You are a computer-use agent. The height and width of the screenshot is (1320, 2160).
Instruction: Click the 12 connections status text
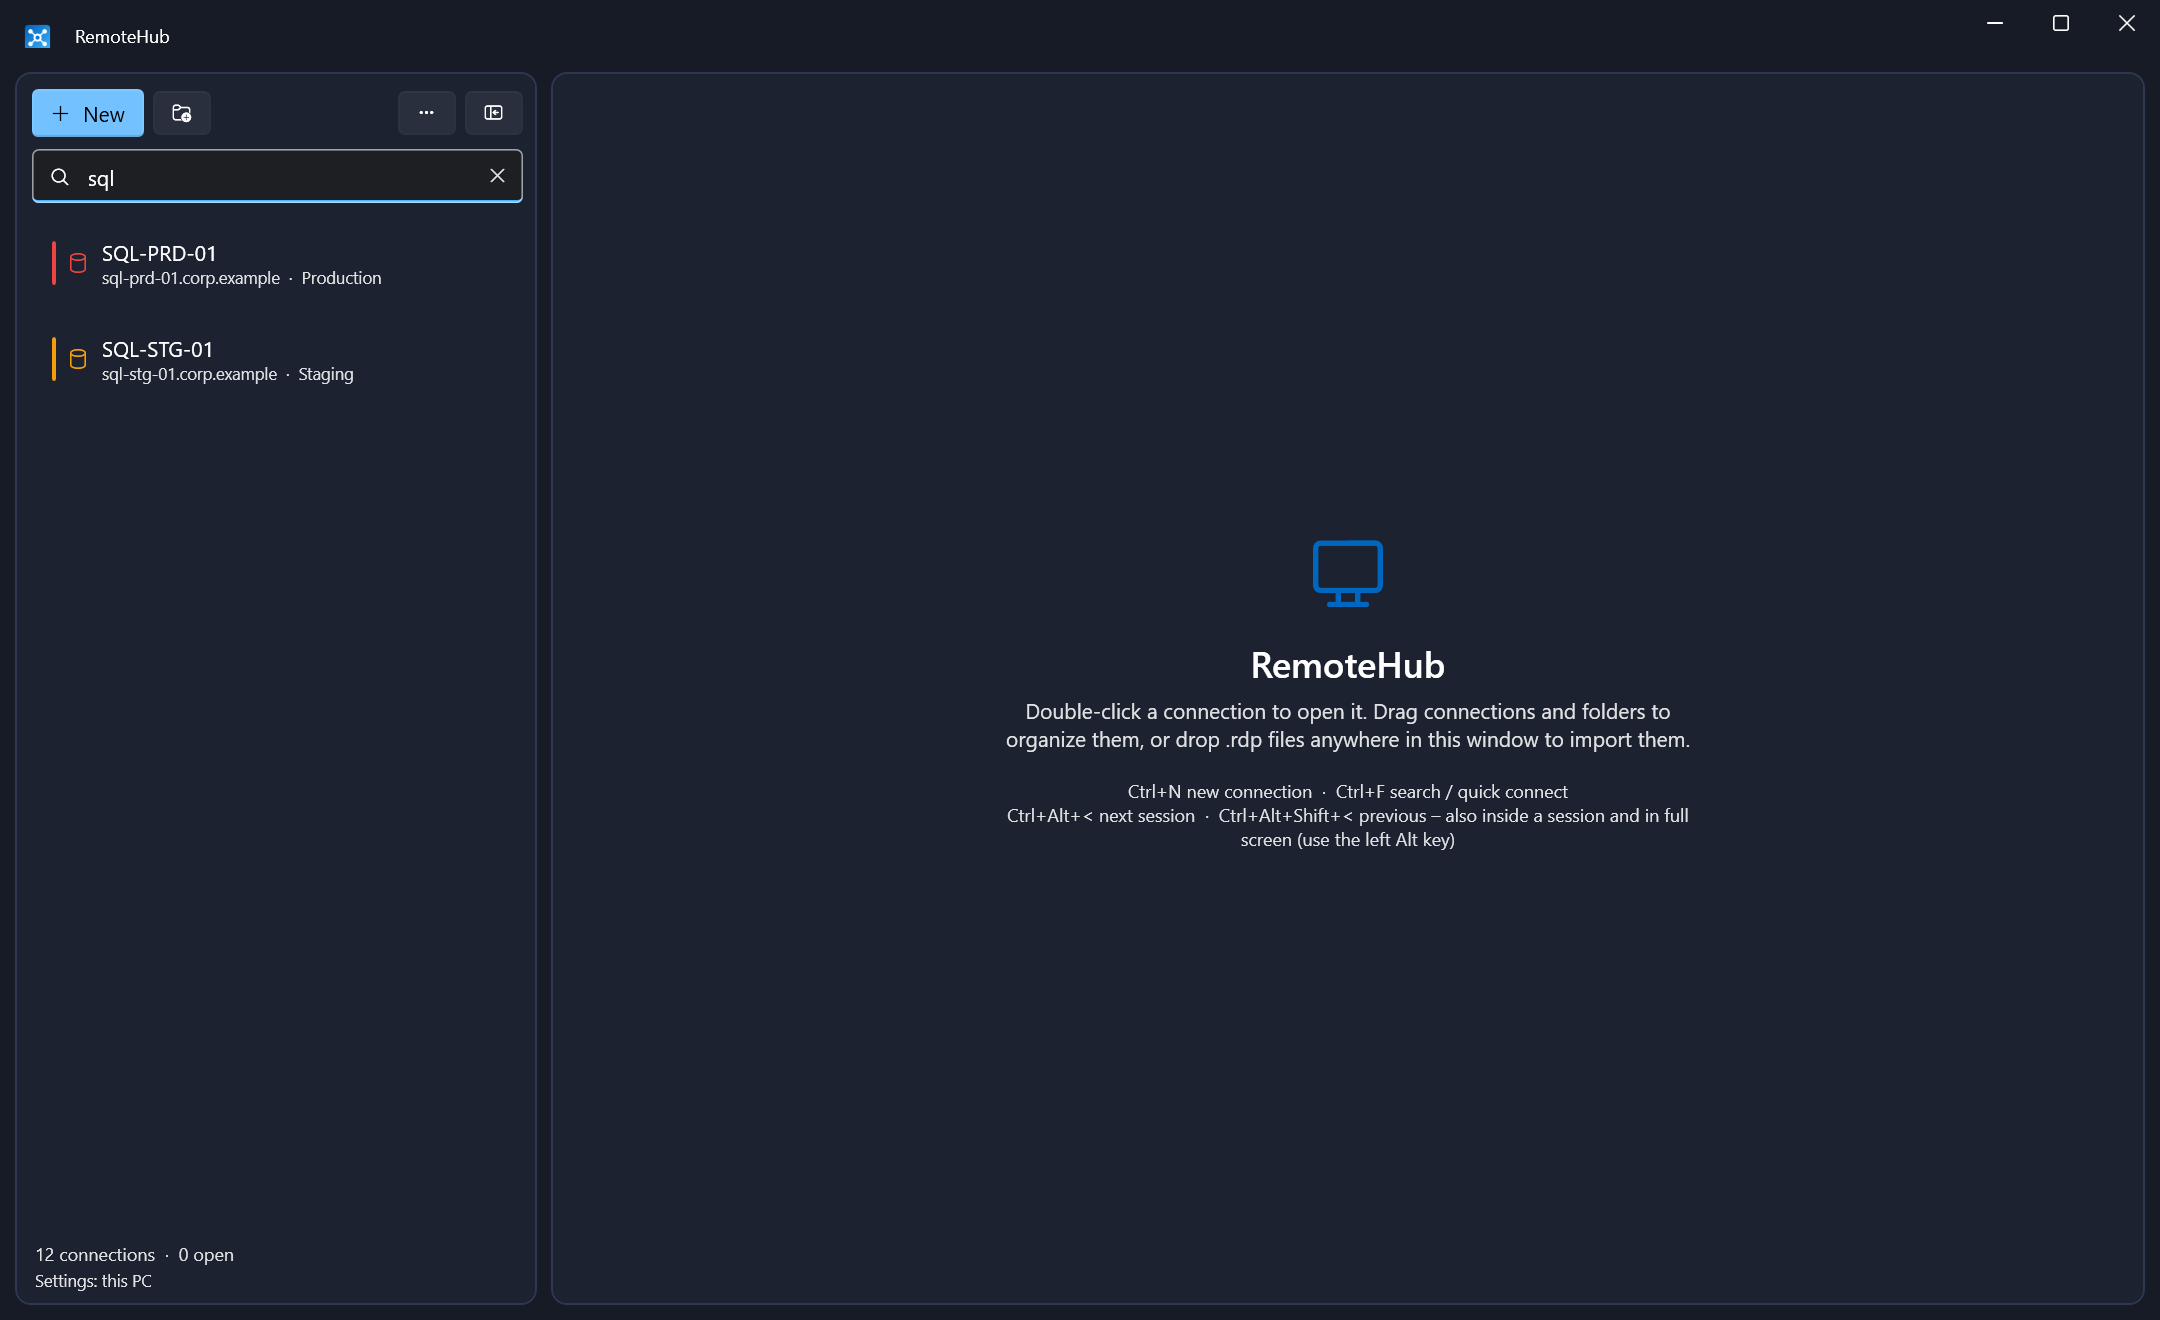coord(95,1255)
